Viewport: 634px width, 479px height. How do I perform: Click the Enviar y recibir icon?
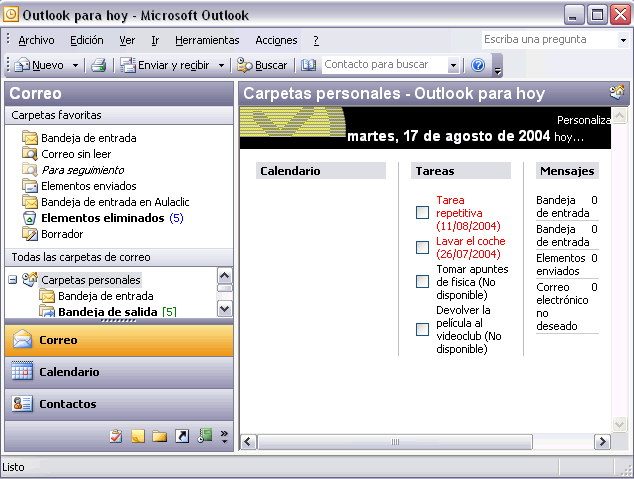(128, 65)
